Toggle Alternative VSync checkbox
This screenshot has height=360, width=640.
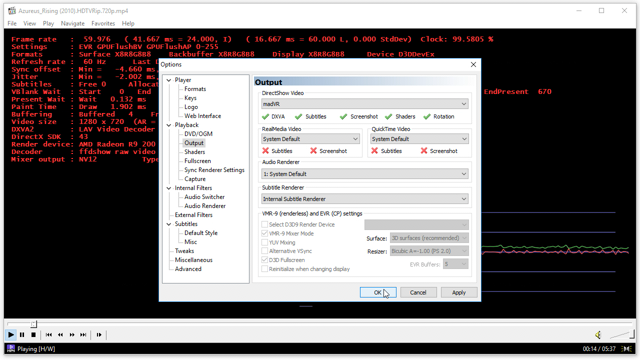pyautogui.click(x=264, y=251)
